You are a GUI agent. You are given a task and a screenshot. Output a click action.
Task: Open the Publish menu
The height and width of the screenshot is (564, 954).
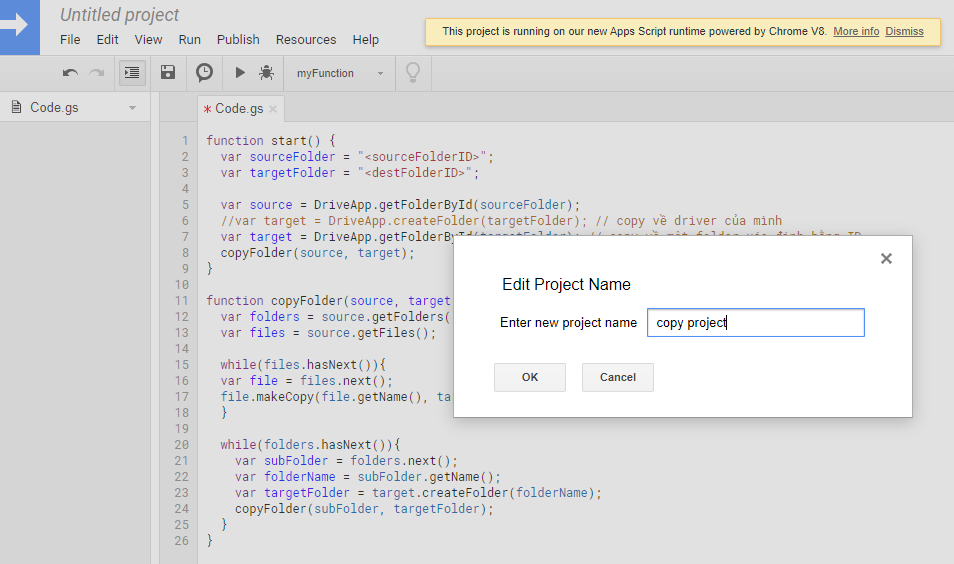pos(238,40)
